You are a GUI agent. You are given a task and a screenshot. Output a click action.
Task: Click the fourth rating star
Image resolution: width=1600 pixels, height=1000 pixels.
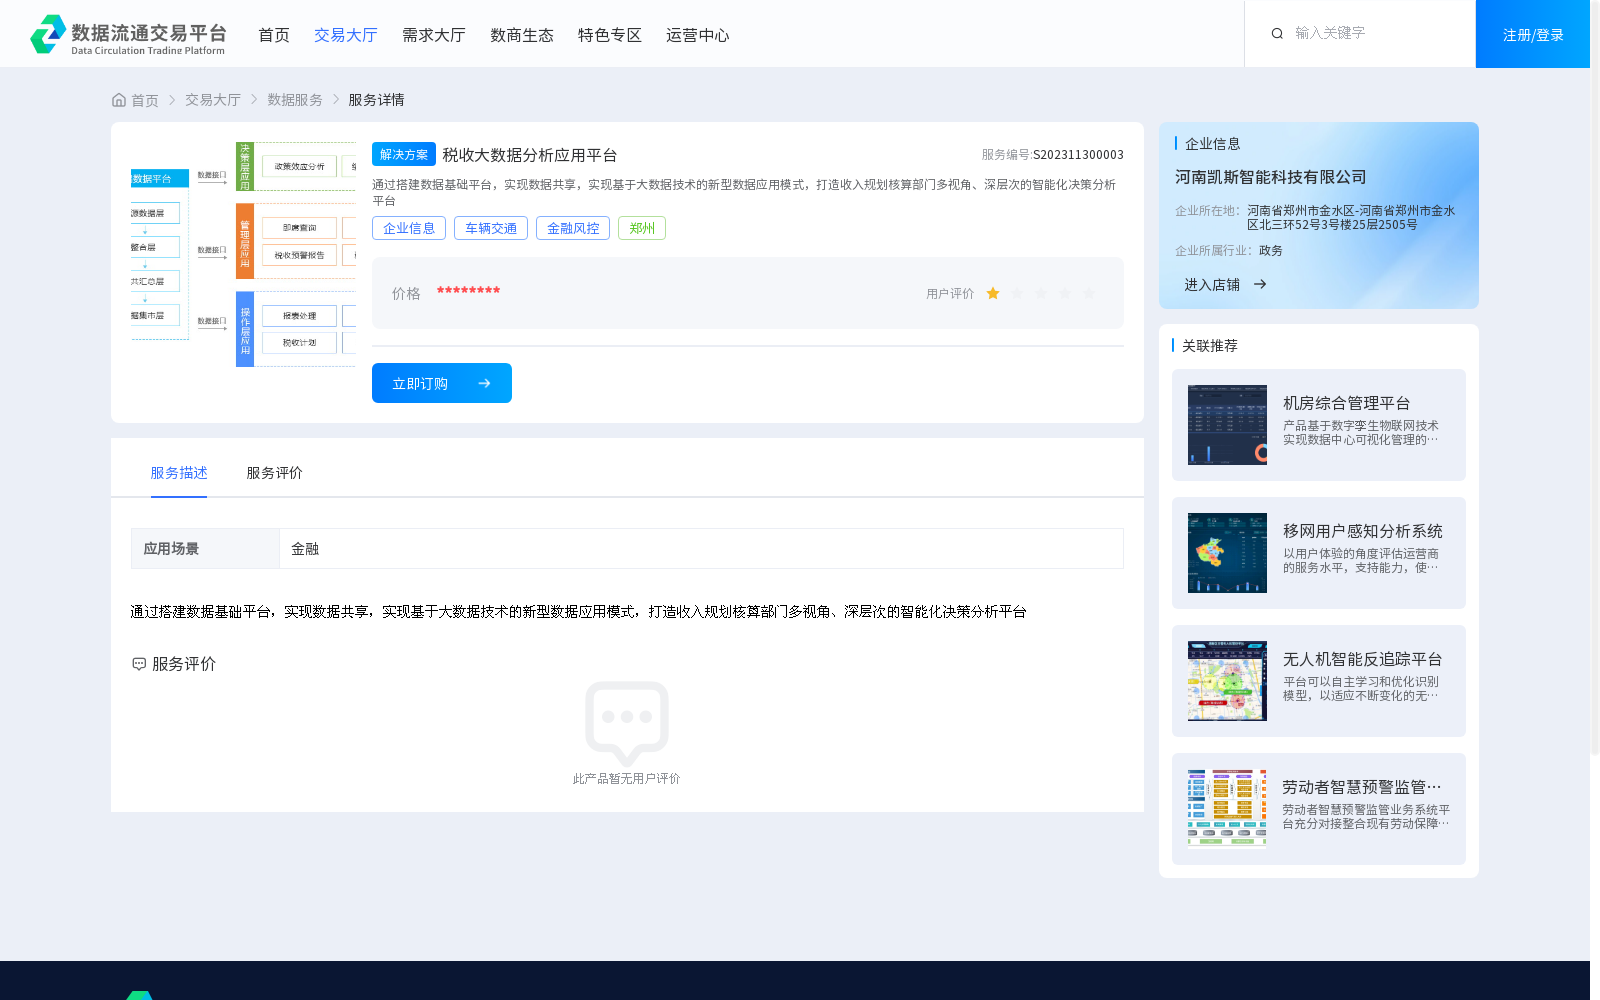(x=1065, y=293)
